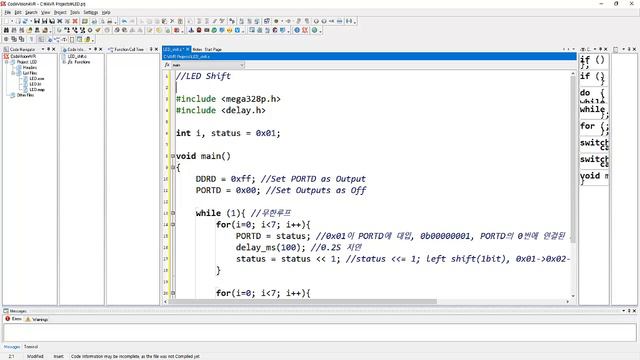
Task: Close the Code Navigator panel
Action: (x=54, y=49)
